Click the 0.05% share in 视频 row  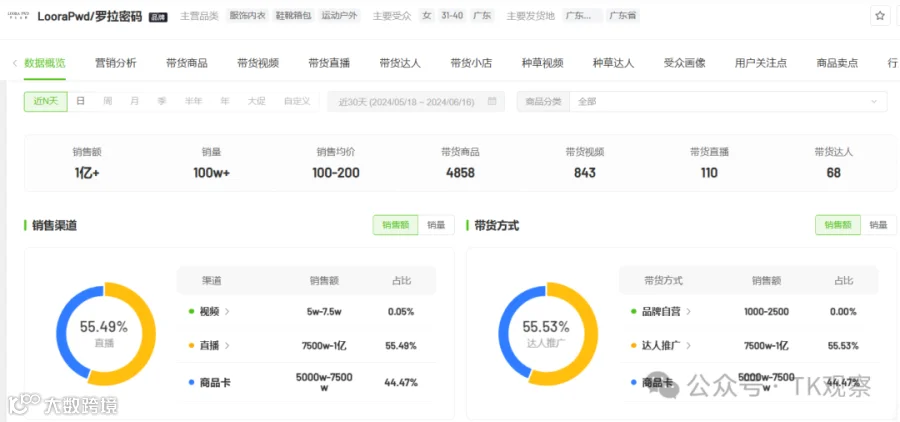(x=401, y=312)
